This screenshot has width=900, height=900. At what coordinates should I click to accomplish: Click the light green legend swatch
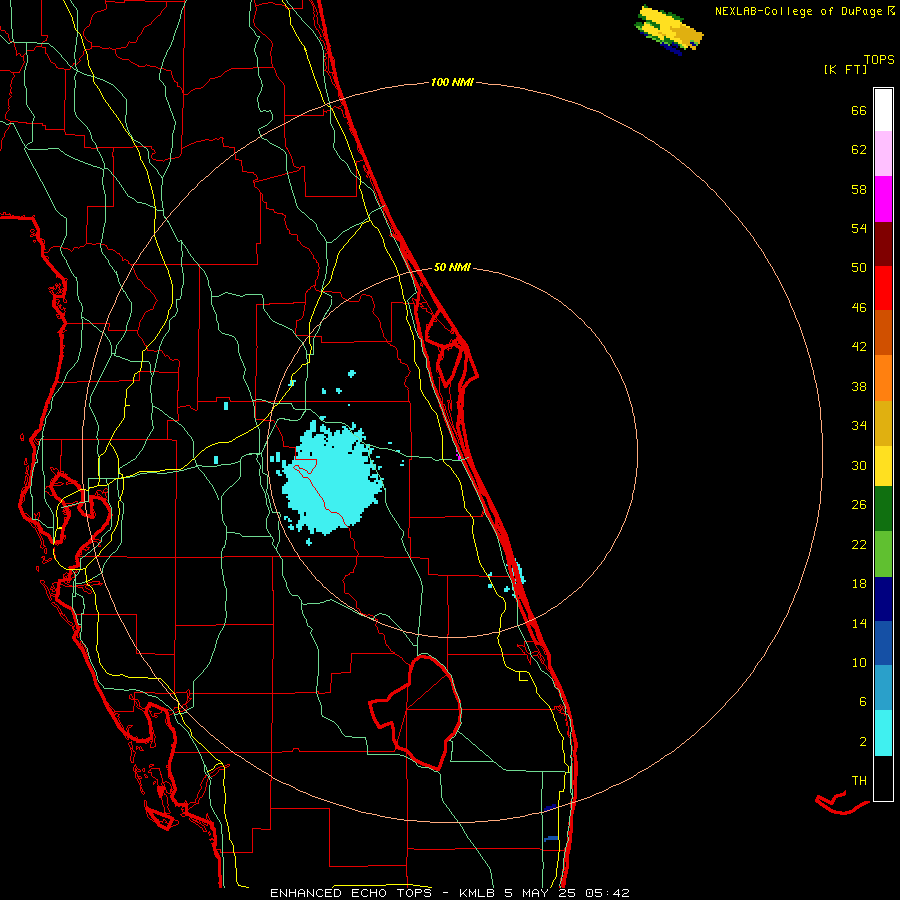pos(883,554)
